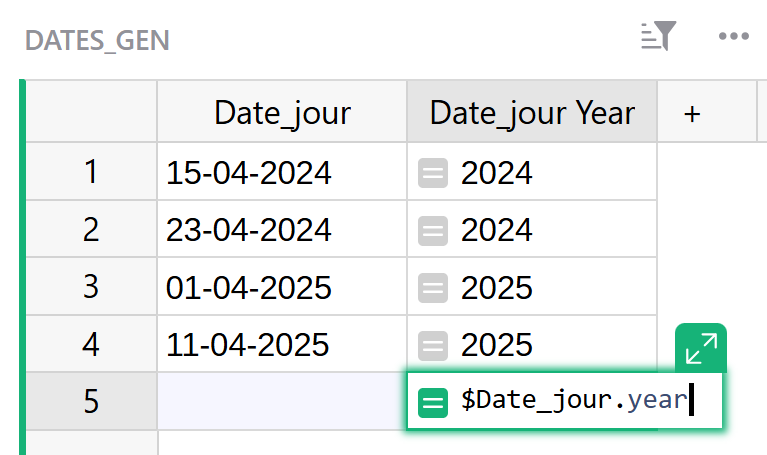Click the green formula icon in the editor
This screenshot has width=767, height=455.
coord(433,402)
